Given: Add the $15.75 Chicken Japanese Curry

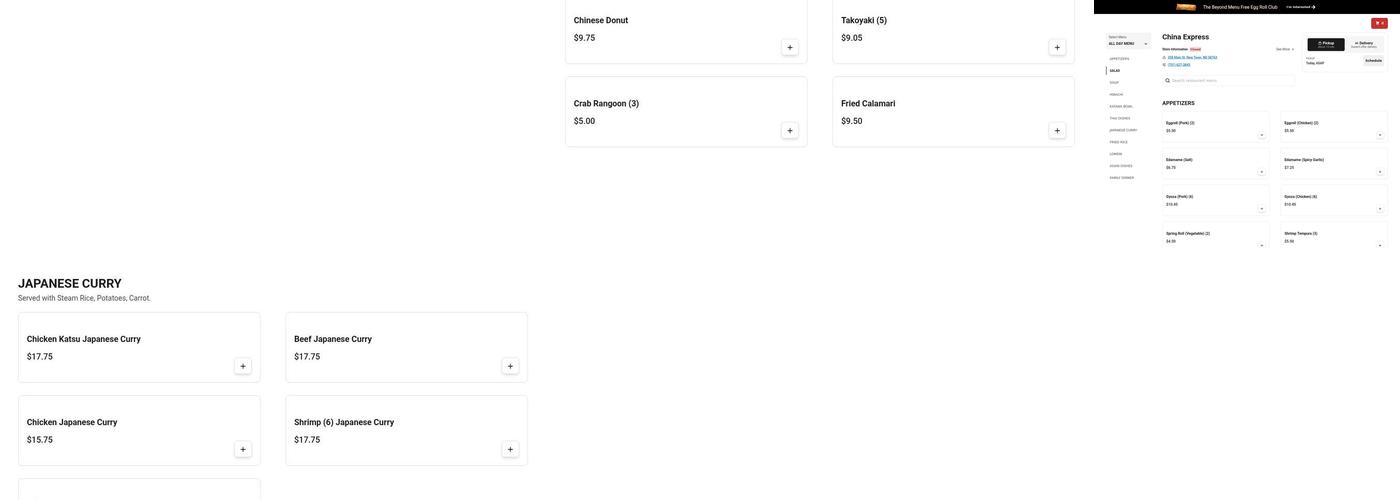Looking at the screenshot, I should (x=242, y=449).
